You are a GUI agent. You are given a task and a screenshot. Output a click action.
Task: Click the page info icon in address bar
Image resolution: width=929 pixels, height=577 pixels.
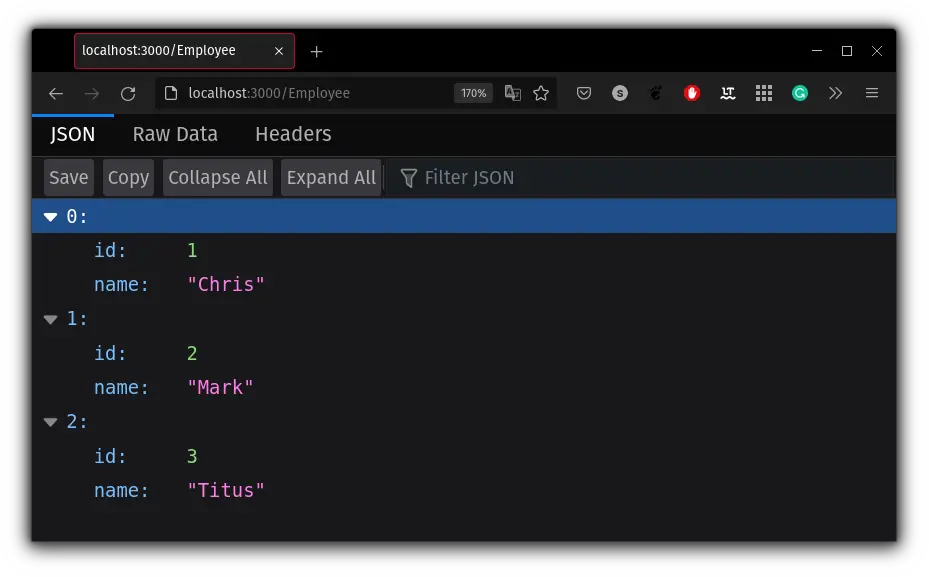coord(171,93)
